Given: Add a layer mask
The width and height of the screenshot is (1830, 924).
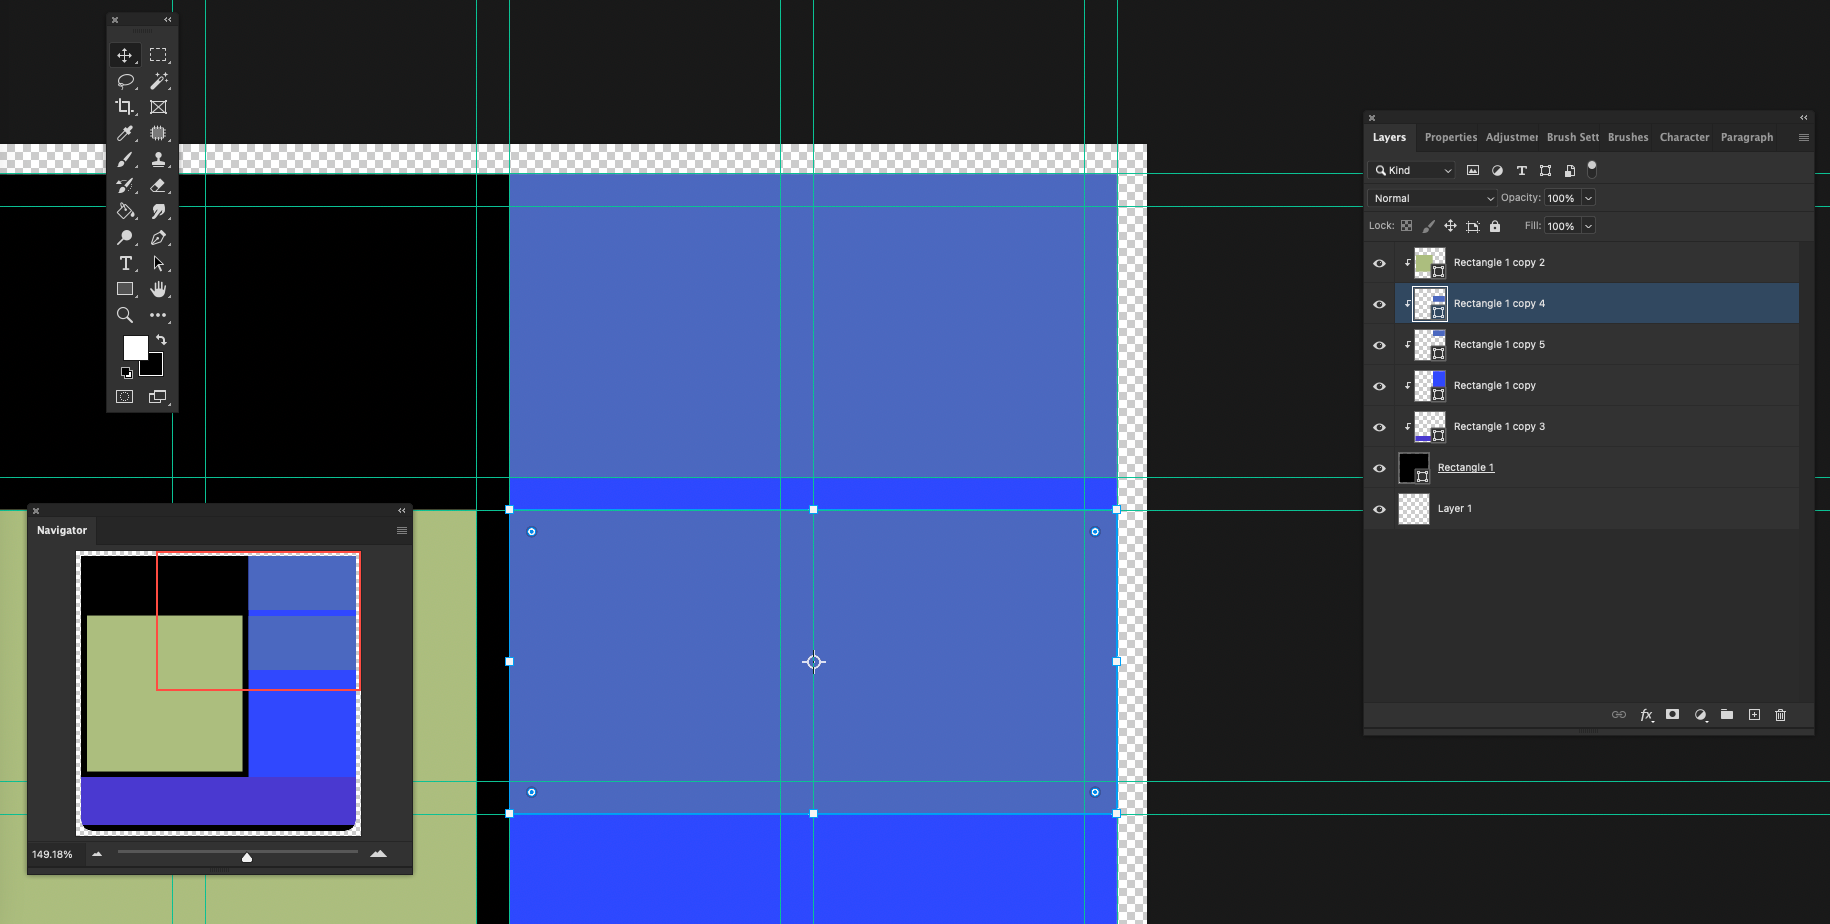Looking at the screenshot, I should pyautogui.click(x=1673, y=714).
